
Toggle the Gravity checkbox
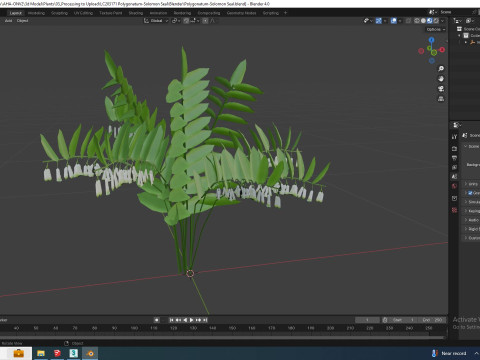(x=470, y=193)
